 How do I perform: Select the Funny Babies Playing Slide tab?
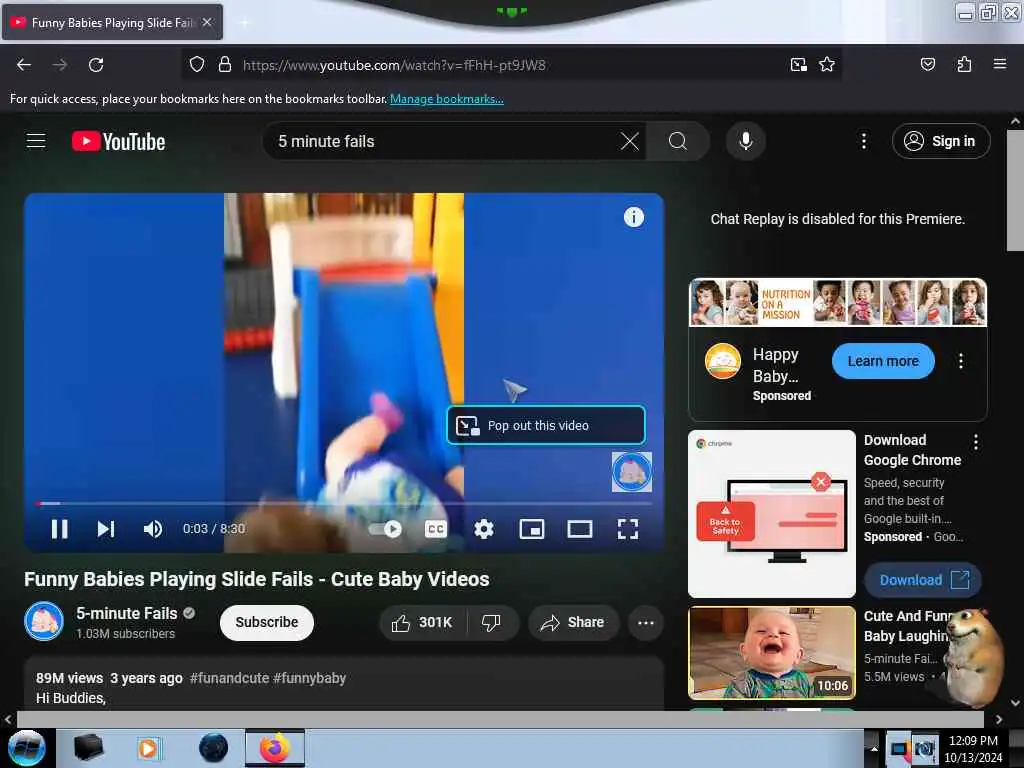click(x=112, y=22)
